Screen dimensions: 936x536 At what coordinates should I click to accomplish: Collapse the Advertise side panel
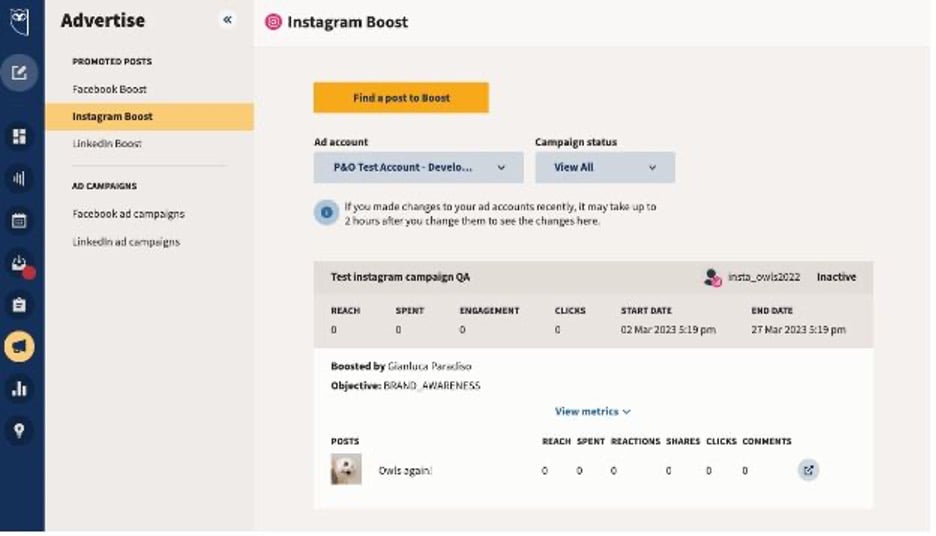coord(227,20)
